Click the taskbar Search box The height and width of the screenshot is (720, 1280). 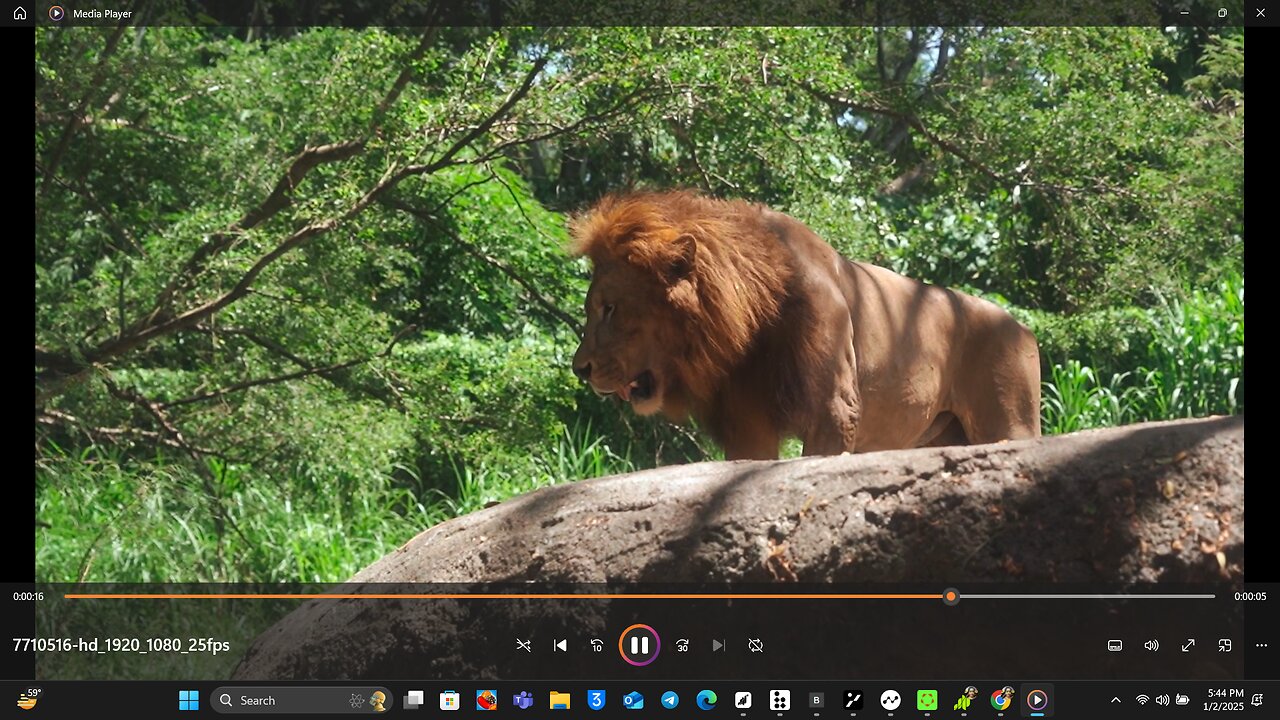[300, 700]
